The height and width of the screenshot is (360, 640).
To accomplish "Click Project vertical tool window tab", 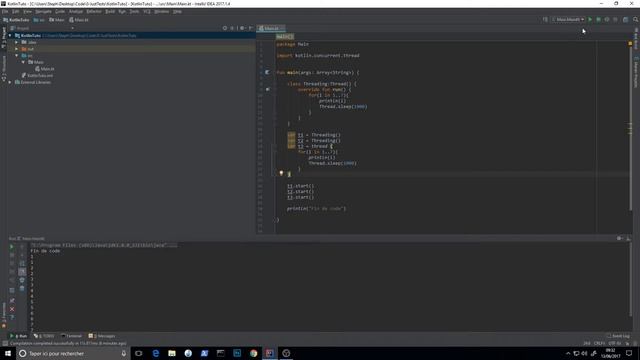I will pyautogui.click(x=4, y=38).
